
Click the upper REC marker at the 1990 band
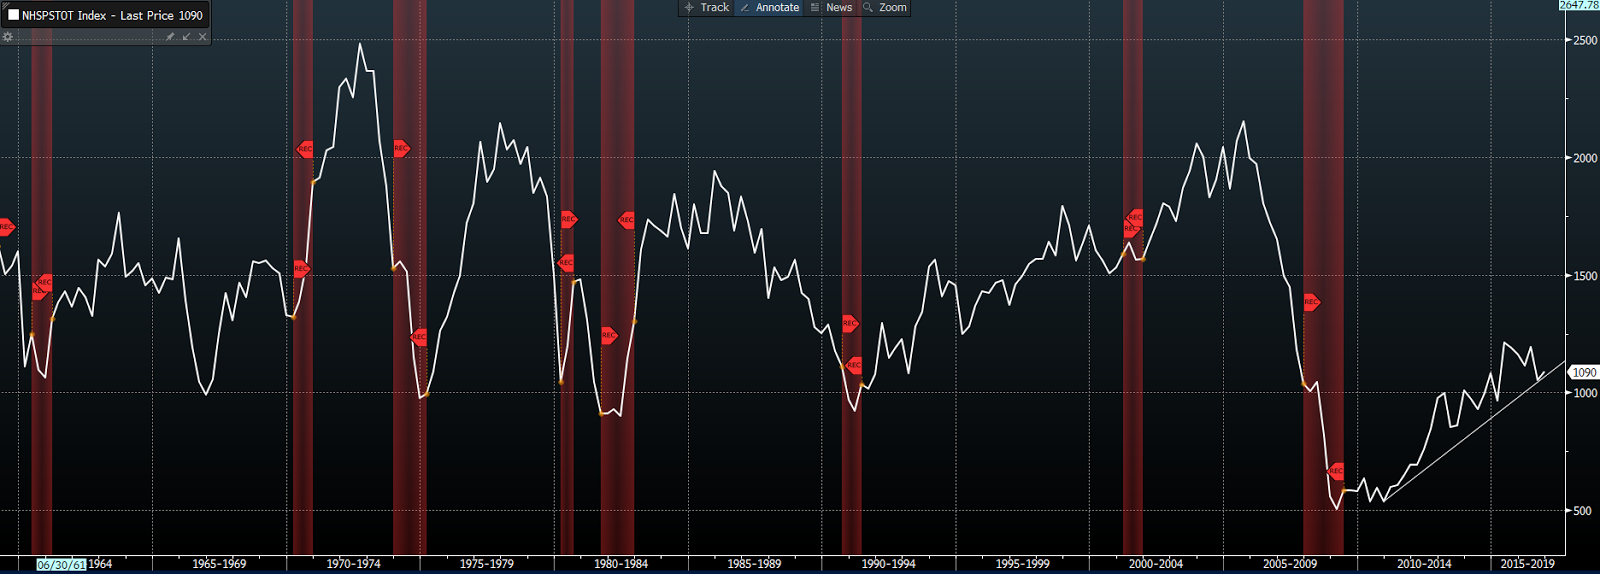pyautogui.click(x=849, y=323)
